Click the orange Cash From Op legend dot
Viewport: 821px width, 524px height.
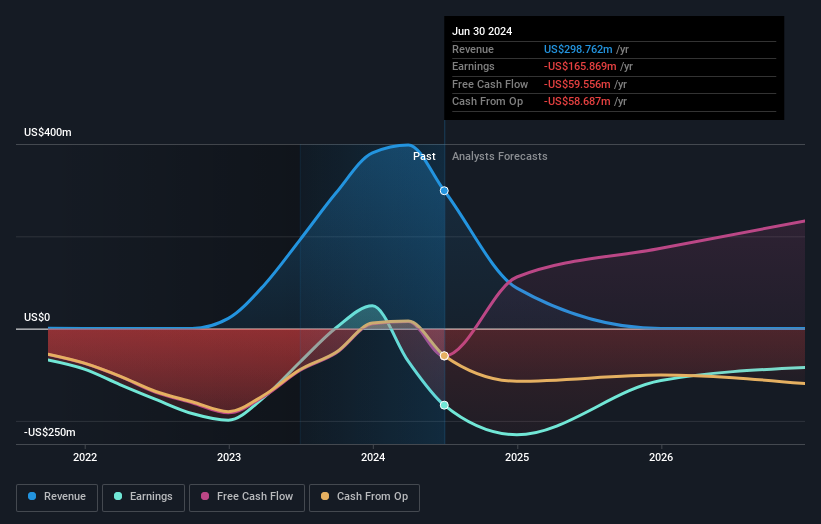[x=325, y=496]
